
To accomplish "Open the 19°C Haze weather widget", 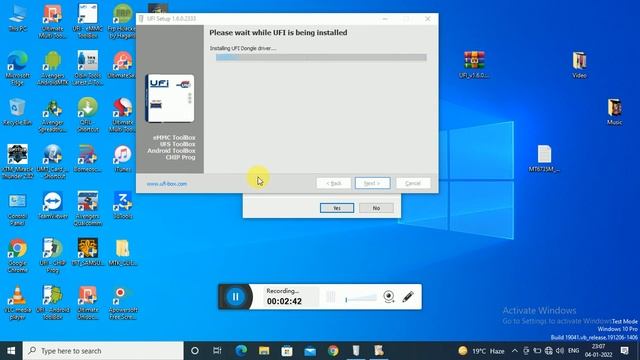I will coord(481,351).
